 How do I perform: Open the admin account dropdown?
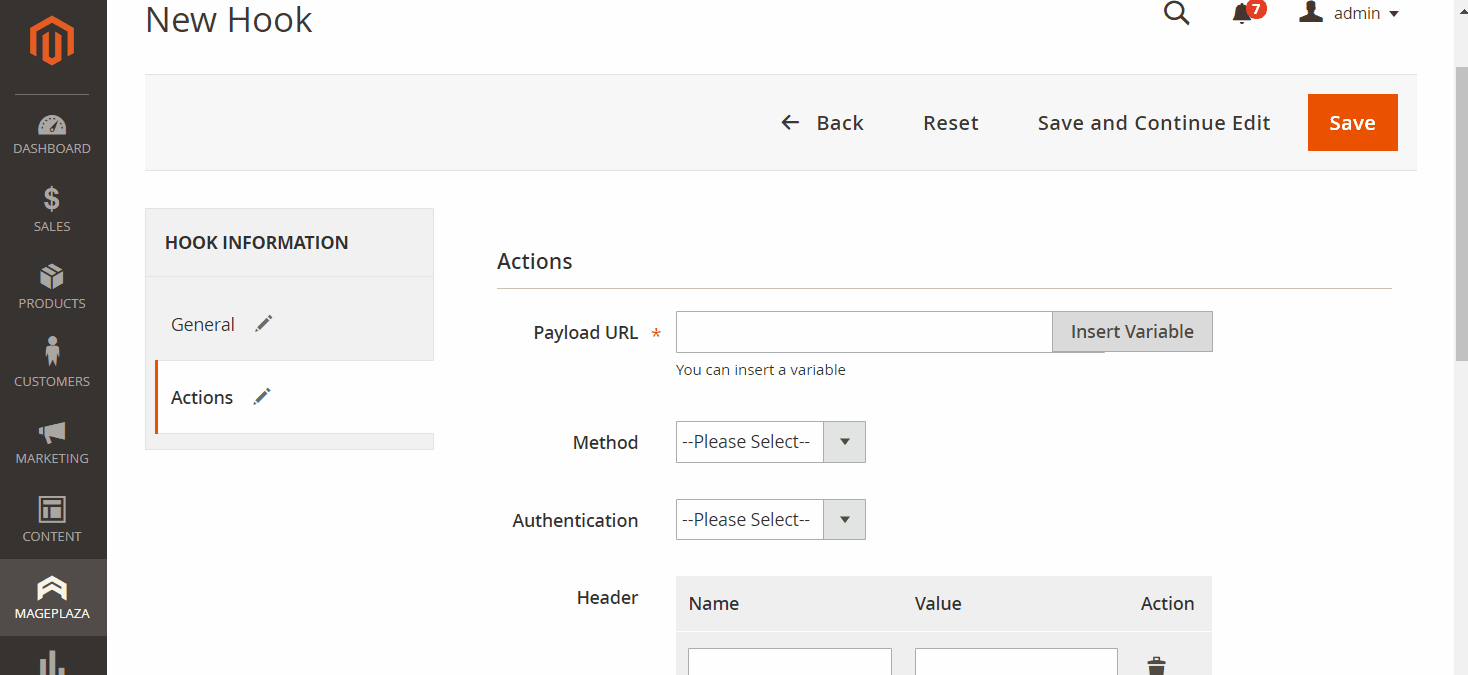tap(1350, 13)
